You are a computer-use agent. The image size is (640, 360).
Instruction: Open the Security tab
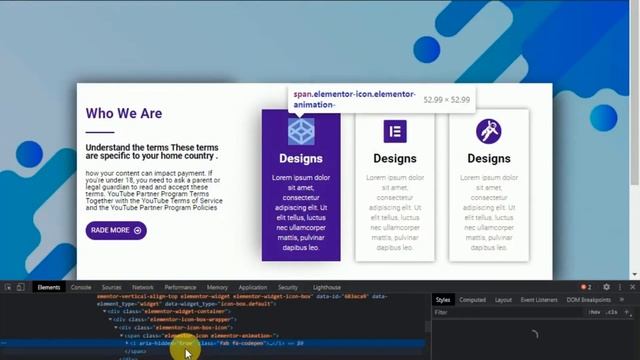(288, 287)
